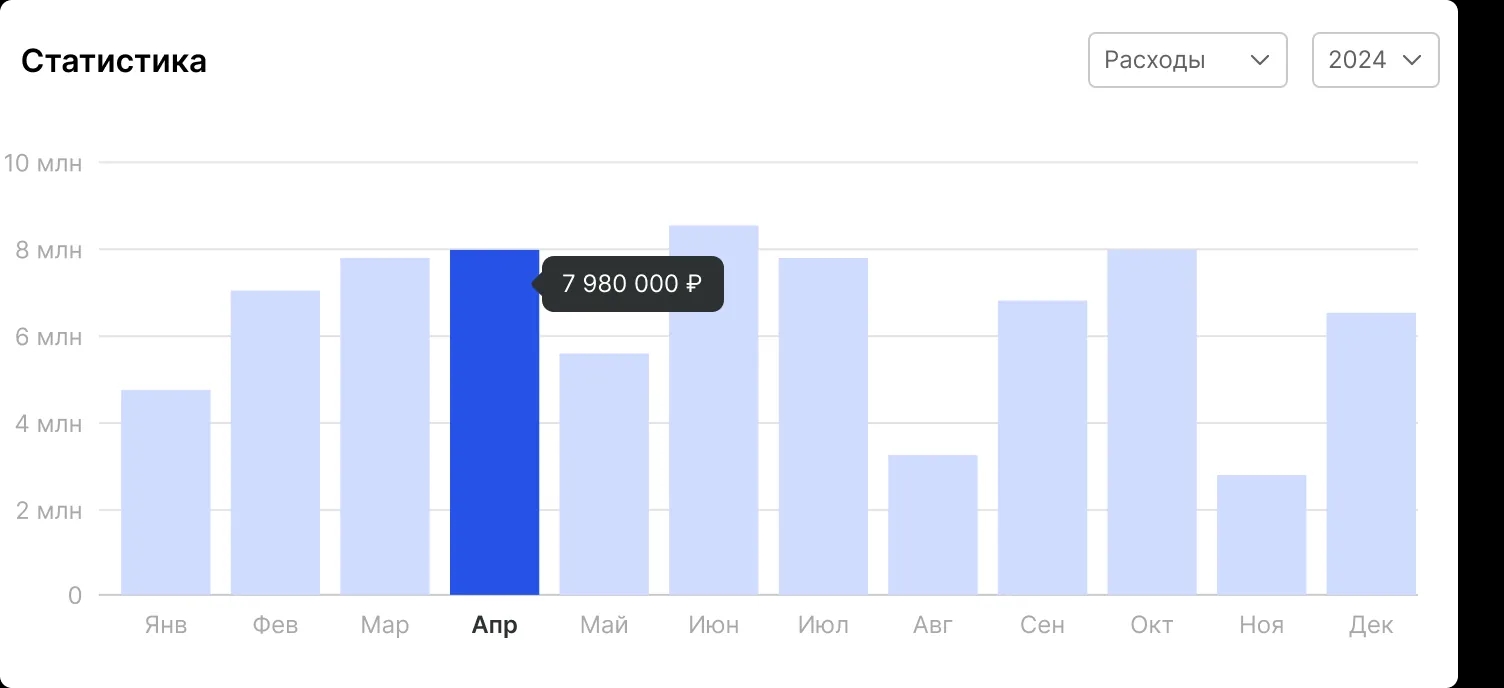Click the Апр month label
The height and width of the screenshot is (688, 1504).
click(494, 626)
